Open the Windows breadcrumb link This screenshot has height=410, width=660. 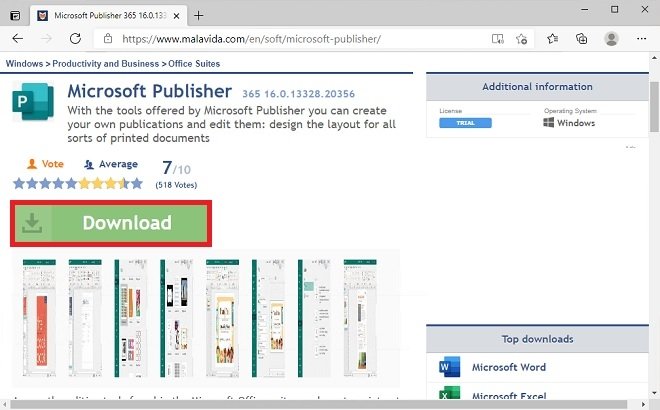pyautogui.click(x=24, y=64)
